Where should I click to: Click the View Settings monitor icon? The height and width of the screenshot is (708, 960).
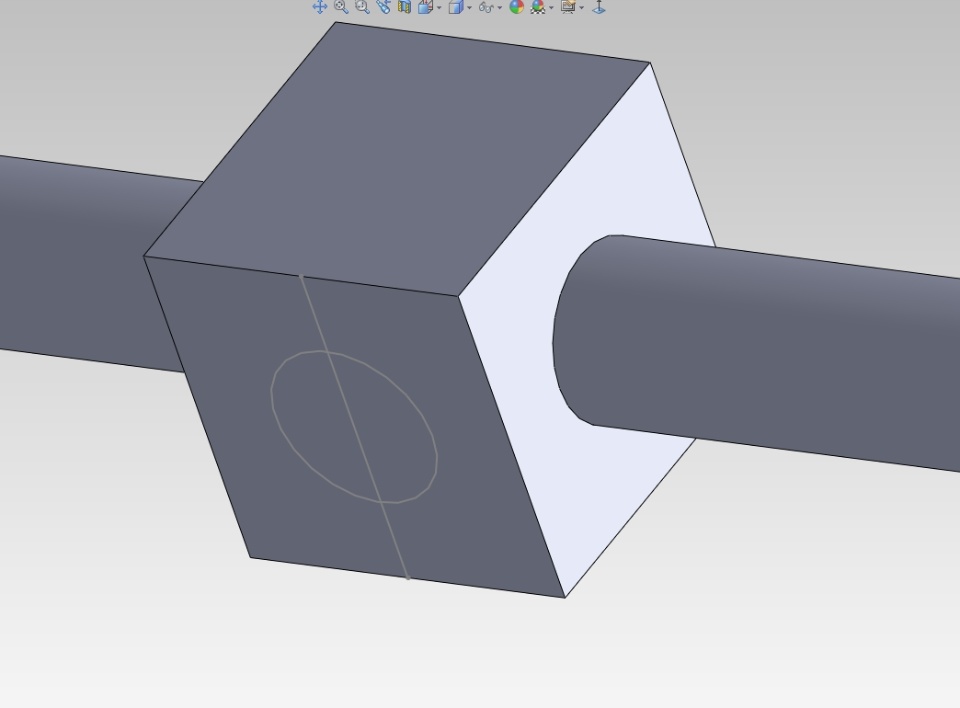[568, 7]
